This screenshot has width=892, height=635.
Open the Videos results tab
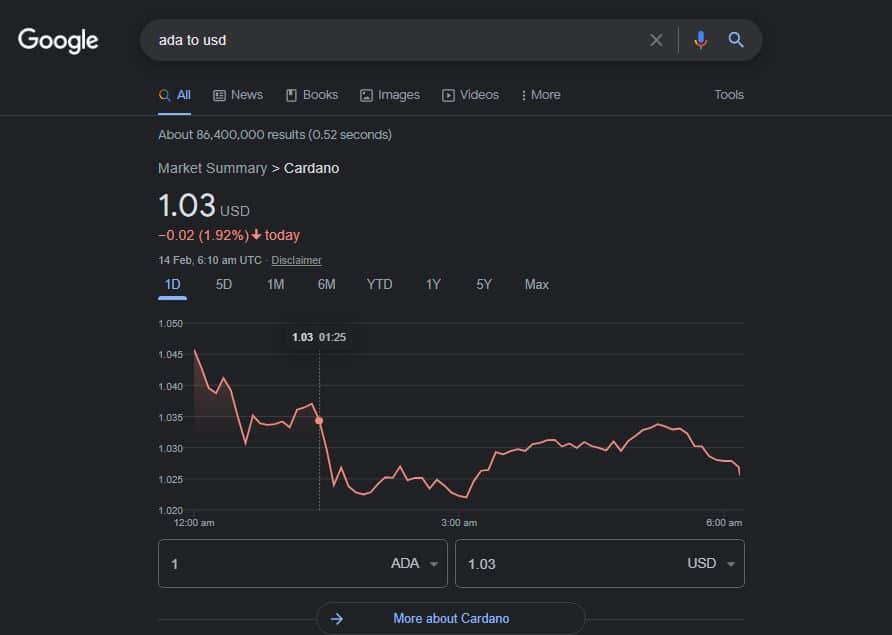pos(470,95)
